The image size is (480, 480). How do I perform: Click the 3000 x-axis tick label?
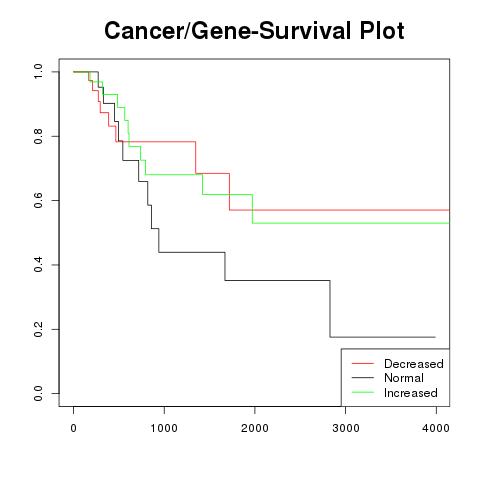coord(346,428)
